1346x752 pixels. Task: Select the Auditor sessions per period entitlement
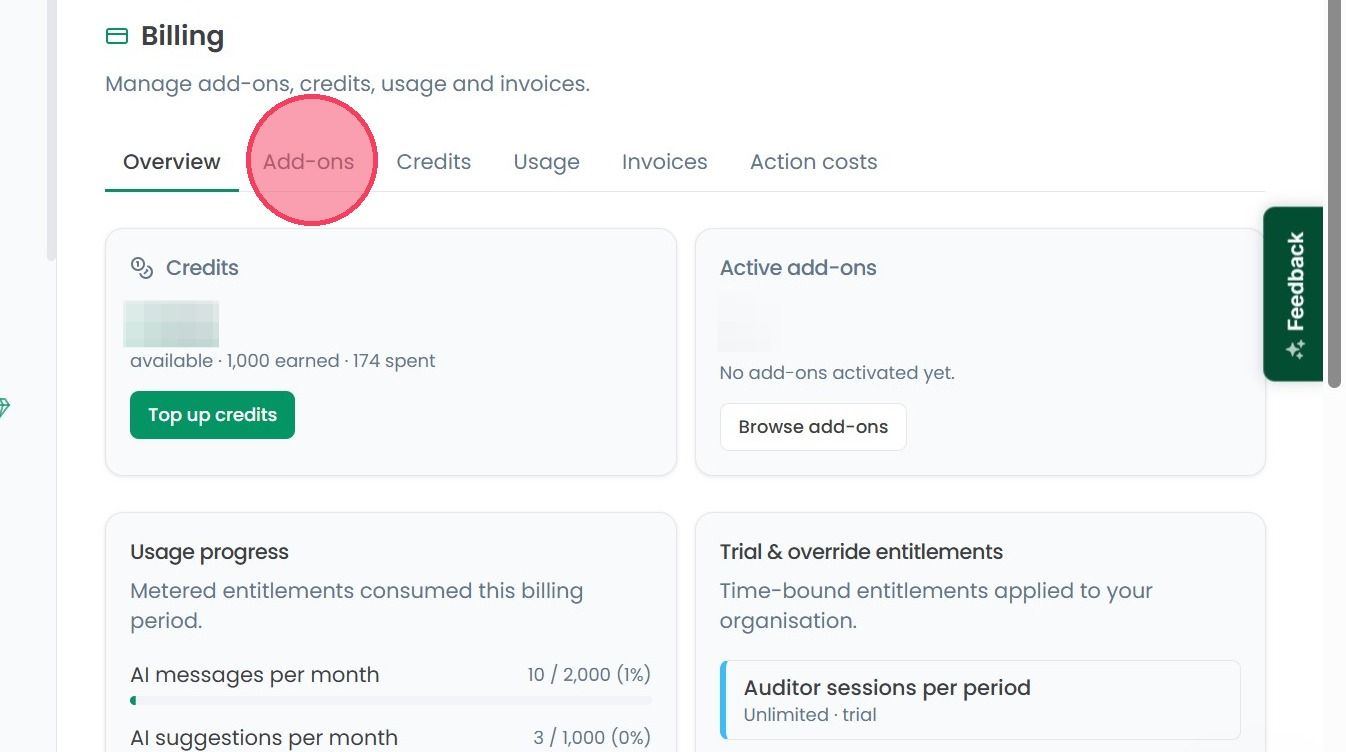tap(980, 700)
